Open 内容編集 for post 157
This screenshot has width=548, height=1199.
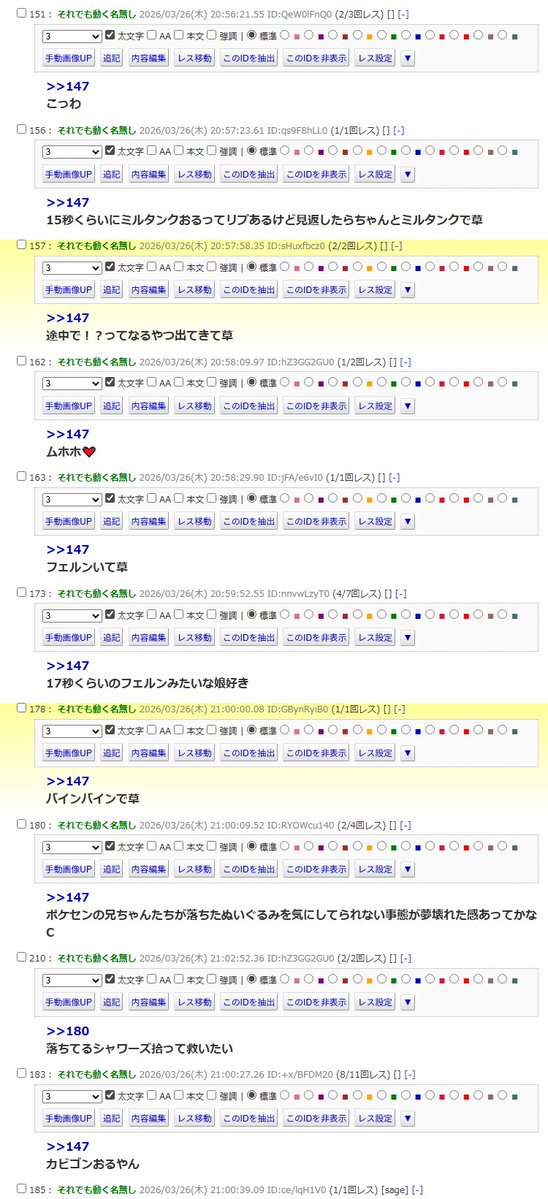click(148, 290)
